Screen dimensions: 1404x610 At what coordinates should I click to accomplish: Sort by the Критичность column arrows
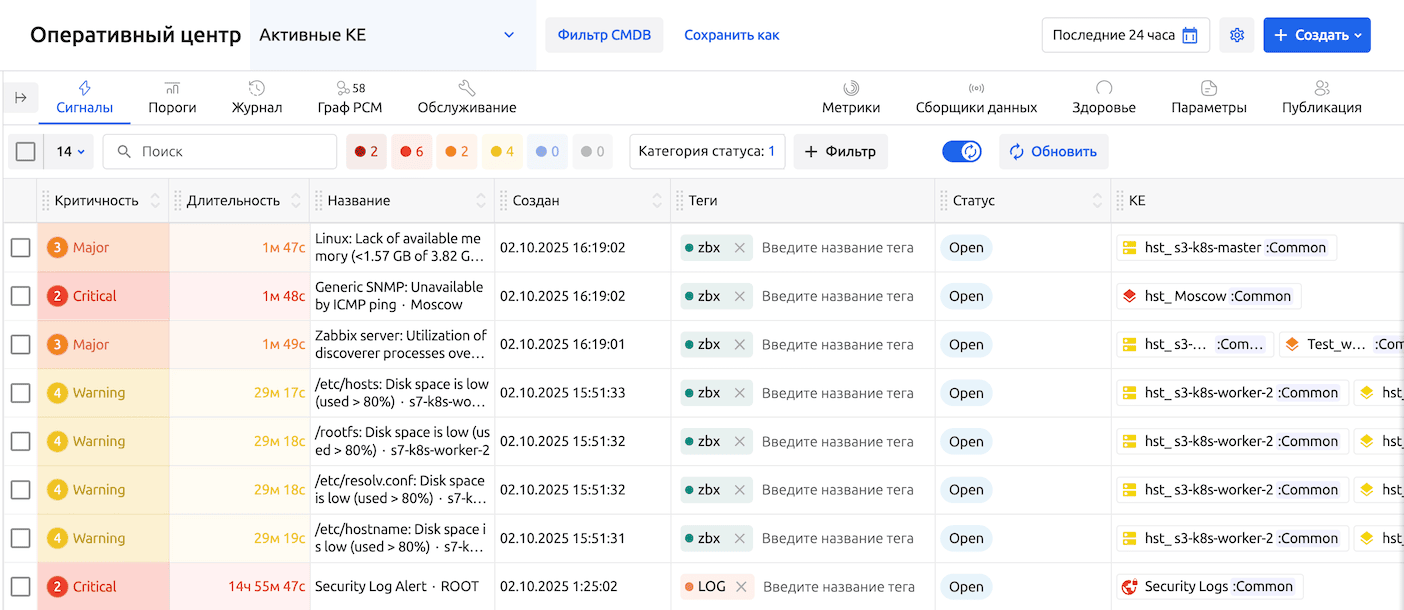point(155,201)
